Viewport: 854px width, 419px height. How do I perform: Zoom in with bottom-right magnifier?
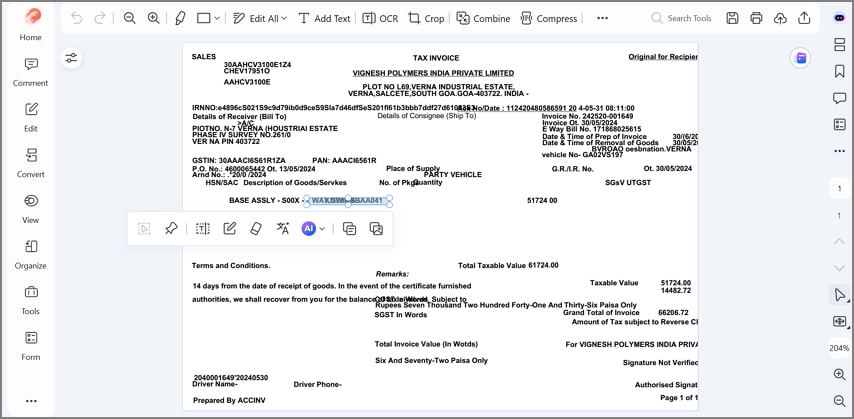point(839,374)
